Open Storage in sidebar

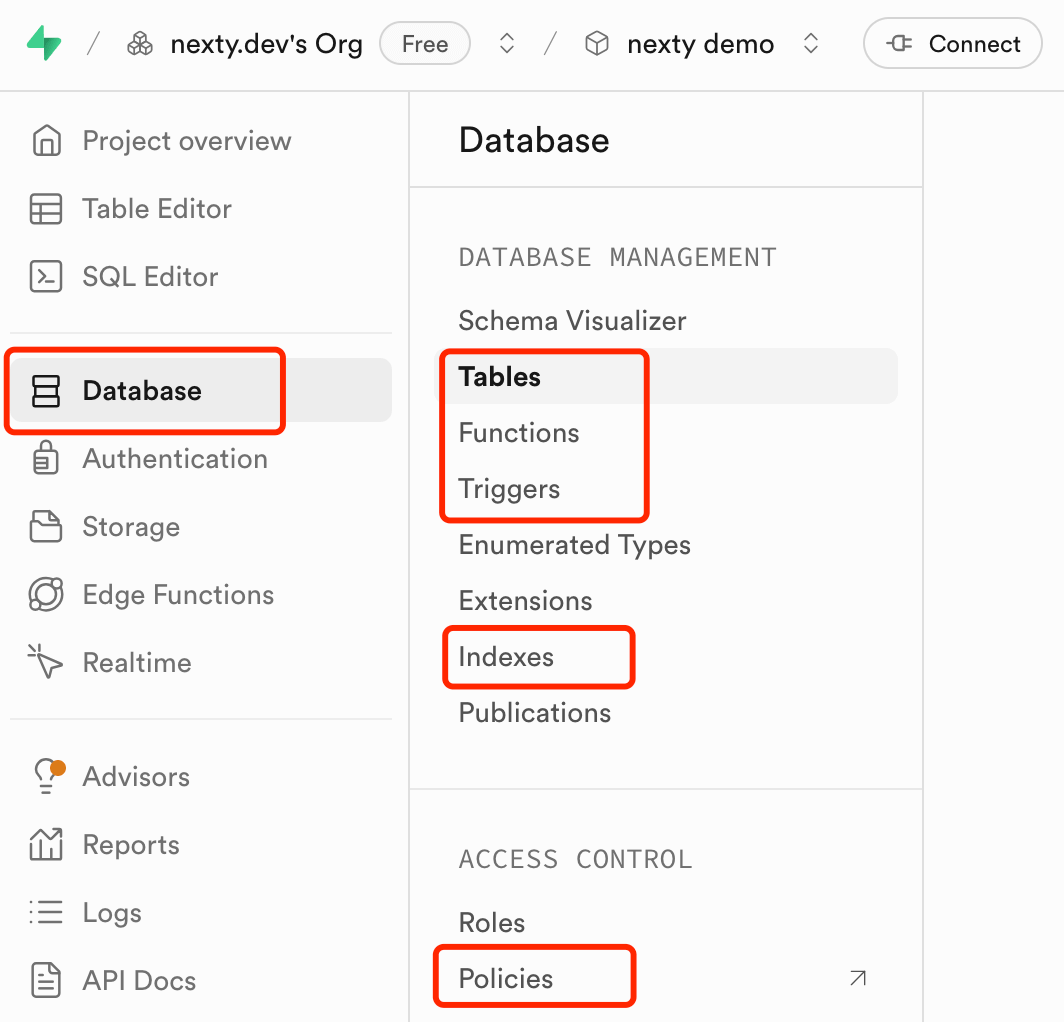(131, 527)
